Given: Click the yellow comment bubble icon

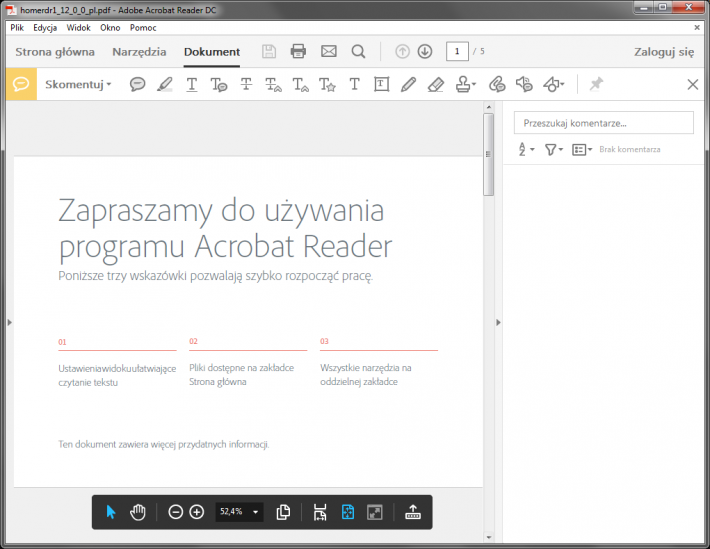Looking at the screenshot, I should click(21, 84).
